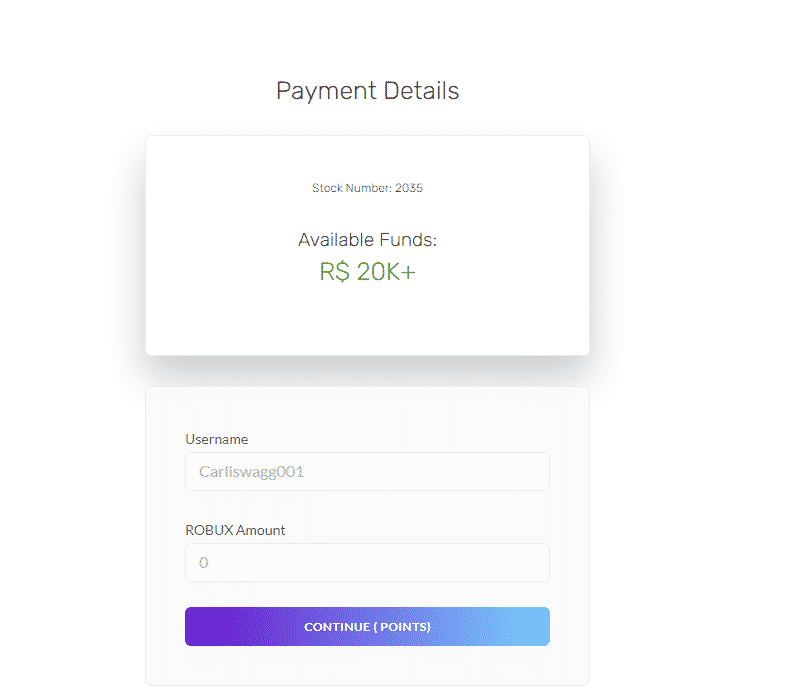The width and height of the screenshot is (802, 695).
Task: Click the R$ symbol in funds amount
Action: click(334, 272)
